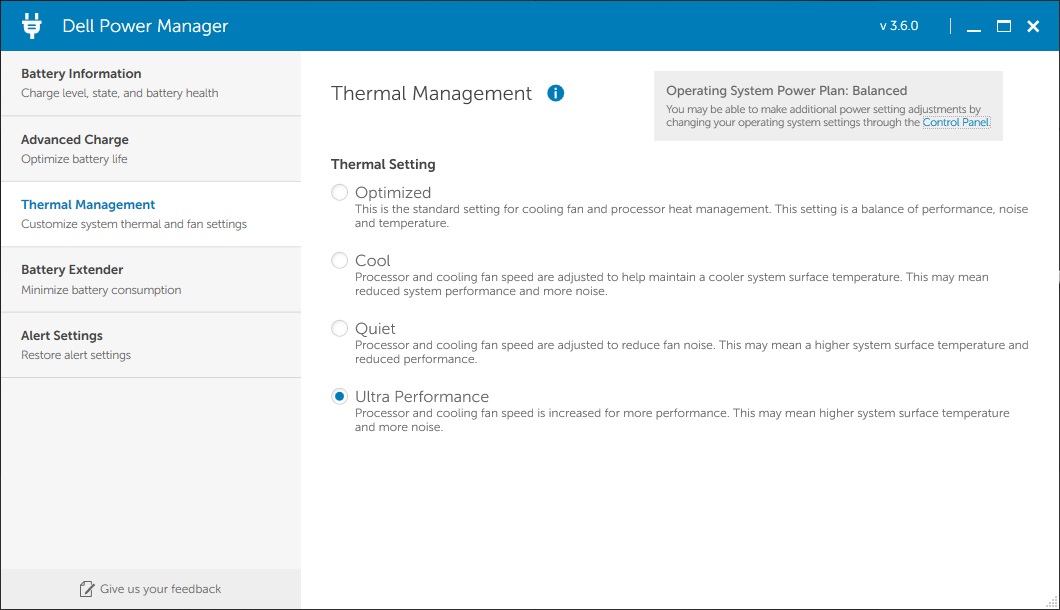Screen dimensions: 1060x610
Task: Select the Ultra Performance radio button
Action: coord(339,396)
